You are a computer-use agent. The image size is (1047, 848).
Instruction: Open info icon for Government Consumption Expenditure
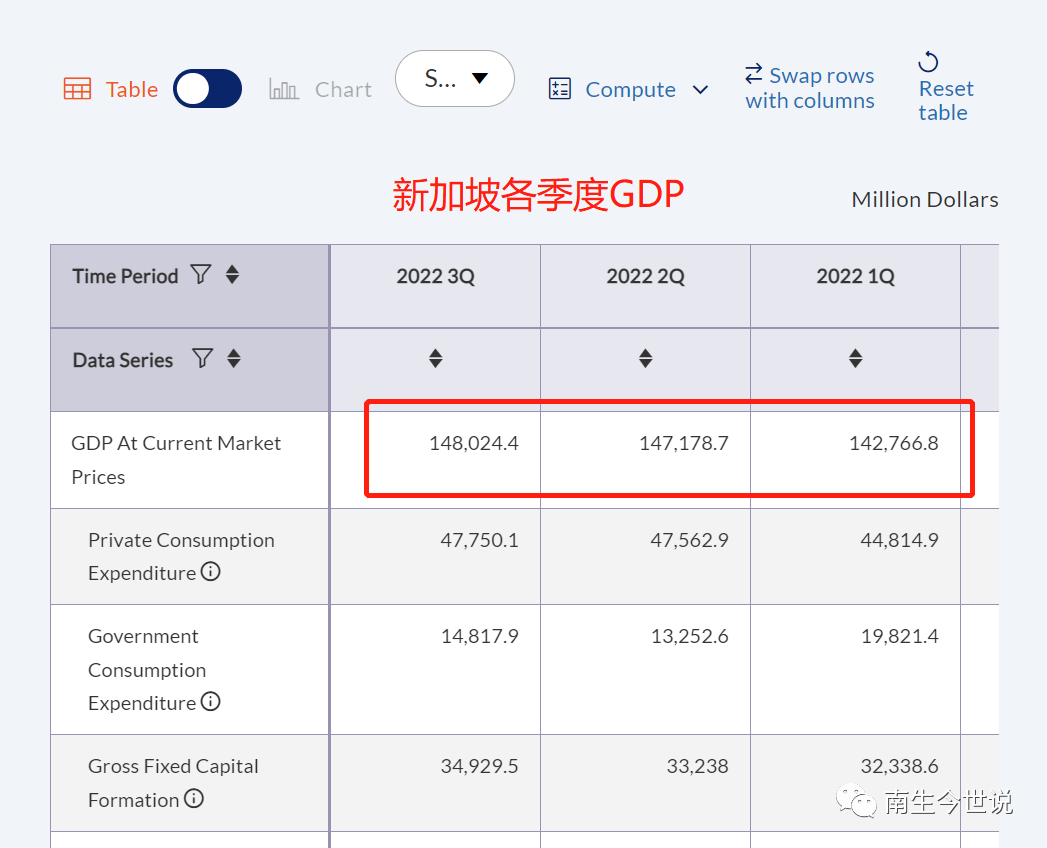(x=210, y=702)
